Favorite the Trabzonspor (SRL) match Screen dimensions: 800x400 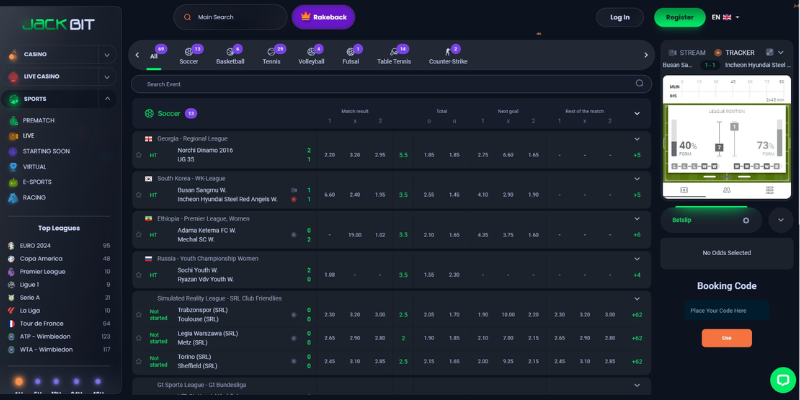coord(138,315)
